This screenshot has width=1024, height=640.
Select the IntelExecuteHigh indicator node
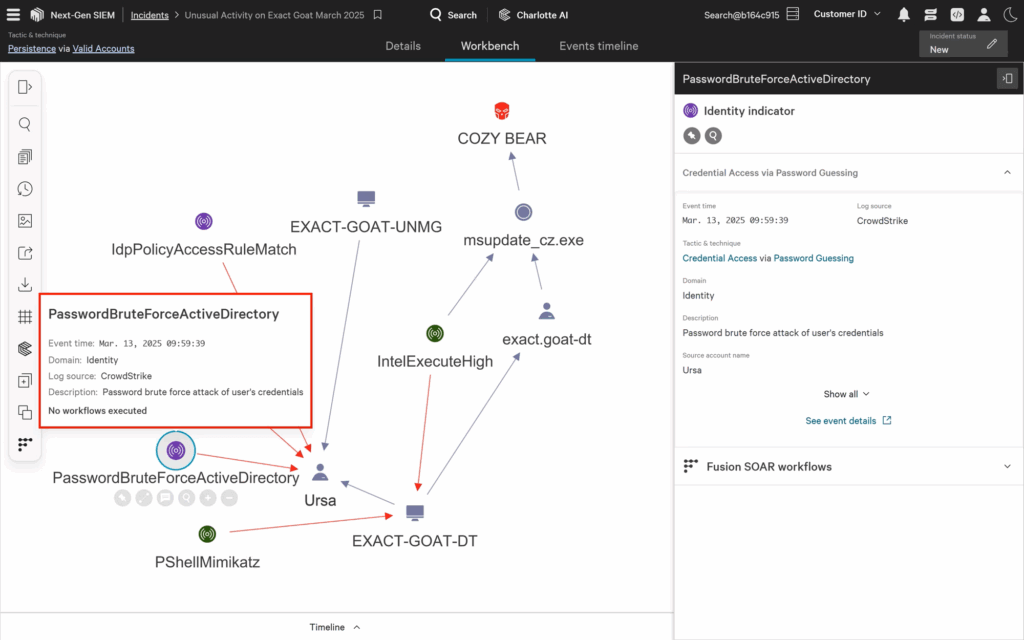pyautogui.click(x=435, y=334)
